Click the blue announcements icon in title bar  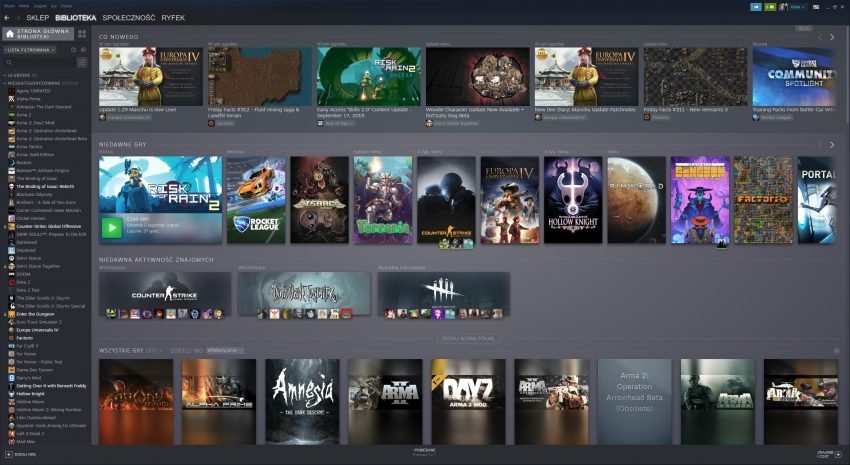(x=756, y=7)
